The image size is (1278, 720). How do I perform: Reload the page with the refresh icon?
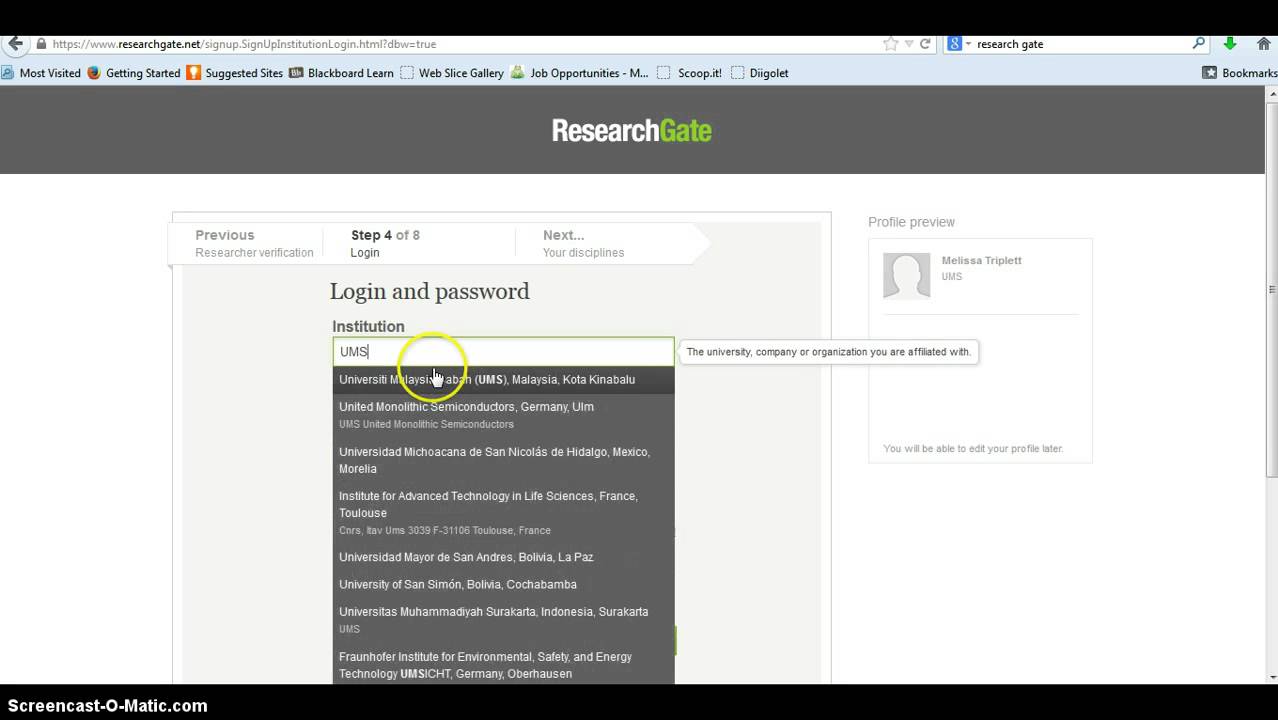pyautogui.click(x=925, y=44)
